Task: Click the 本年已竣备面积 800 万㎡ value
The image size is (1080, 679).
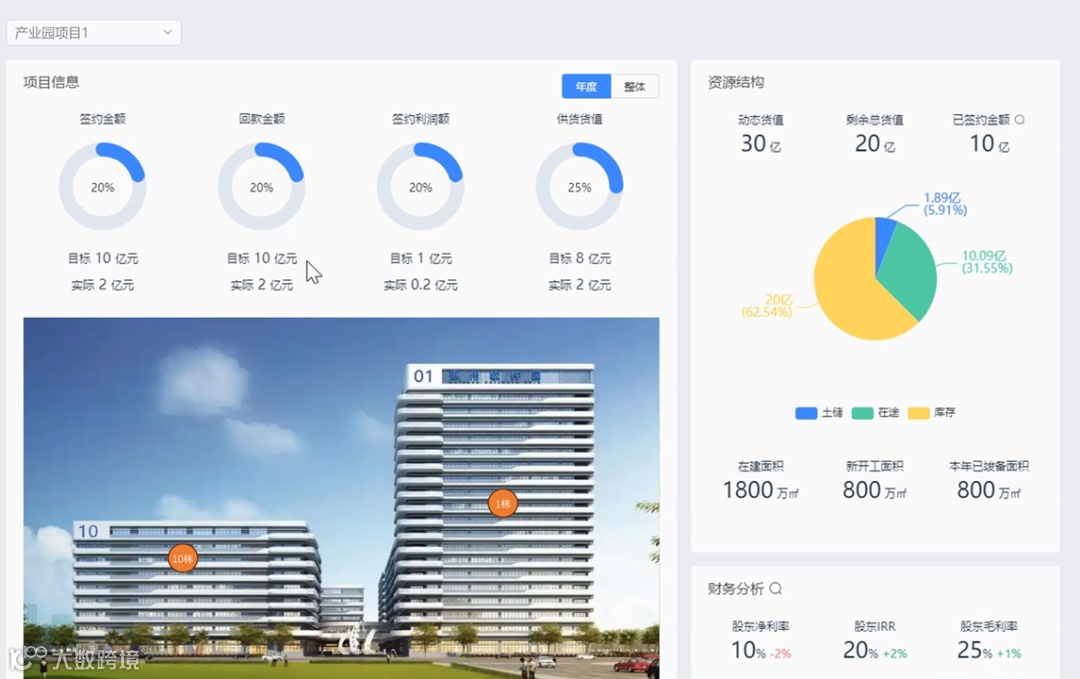Action: click(x=988, y=490)
